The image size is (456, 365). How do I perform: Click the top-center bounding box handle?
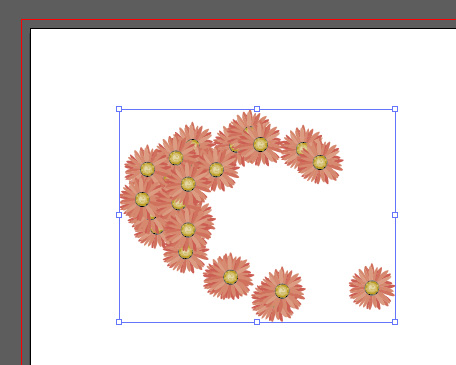257,109
